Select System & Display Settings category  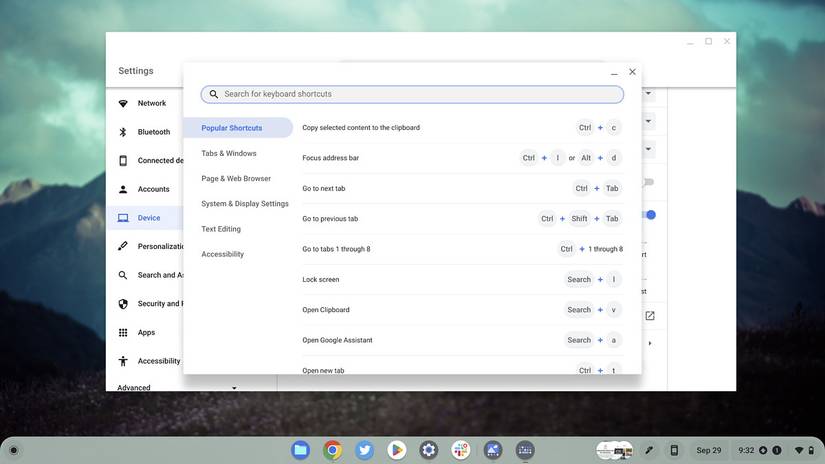click(245, 204)
